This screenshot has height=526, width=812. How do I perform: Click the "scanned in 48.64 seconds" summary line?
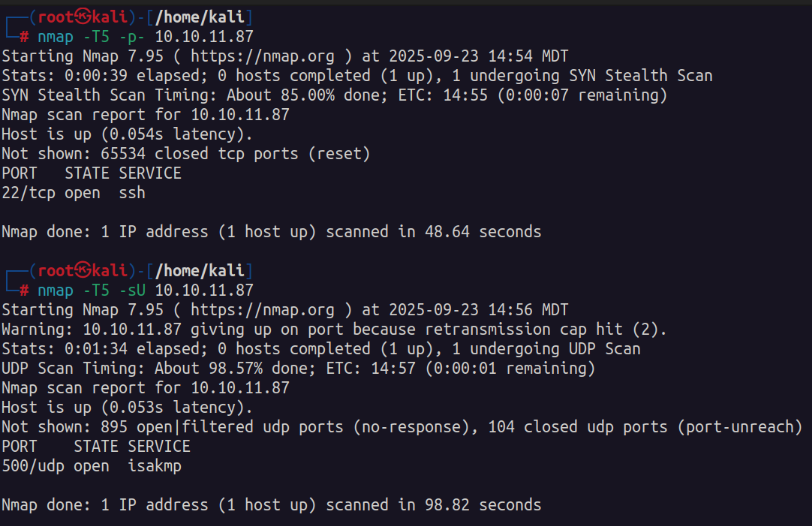pyautogui.click(x=271, y=232)
